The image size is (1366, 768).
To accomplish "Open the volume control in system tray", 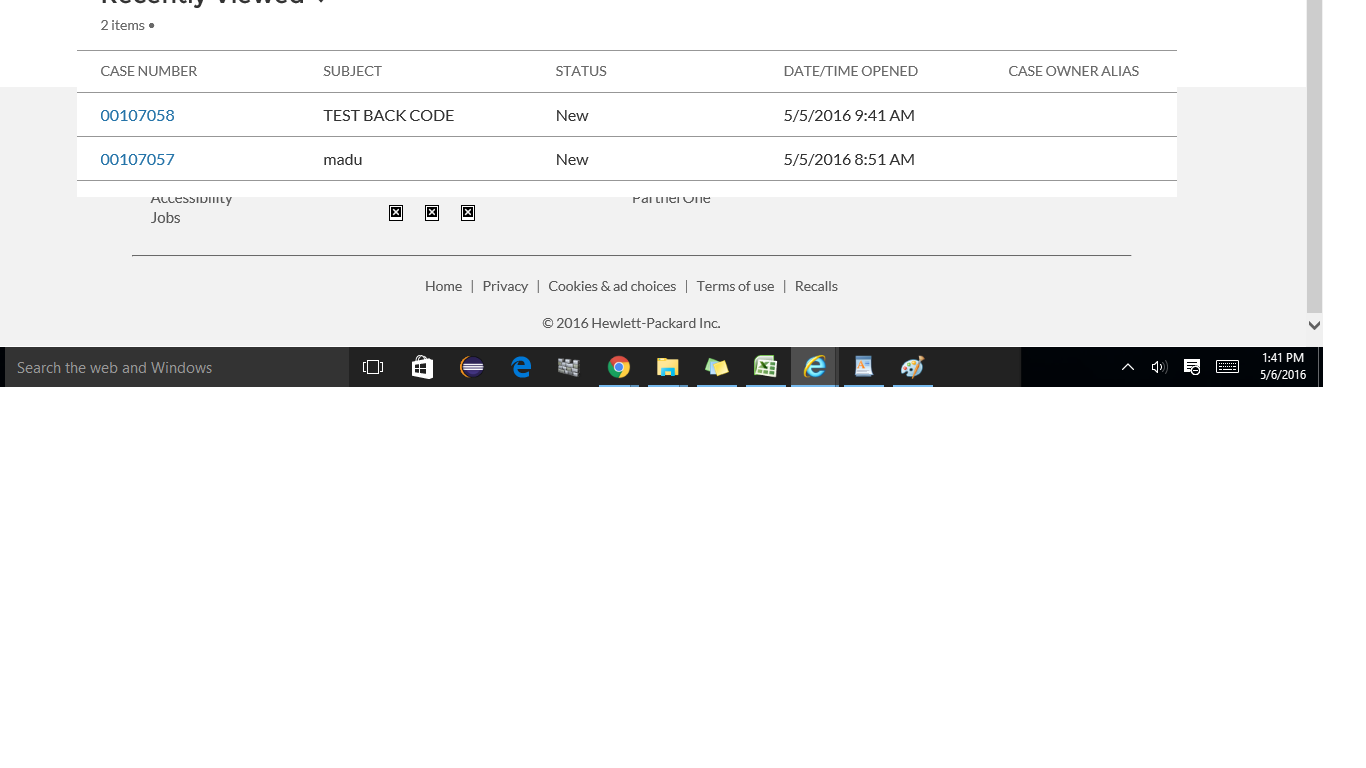I will click(x=1159, y=367).
